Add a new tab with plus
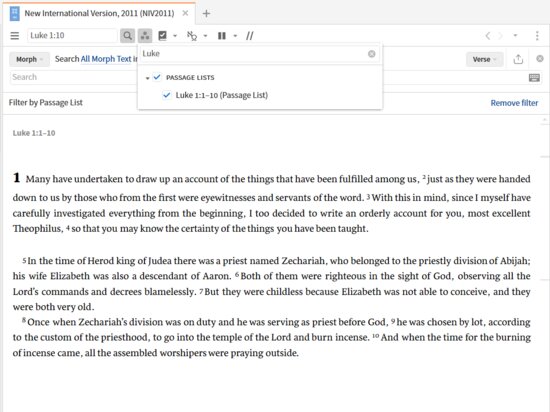The width and height of the screenshot is (550, 412). point(206,13)
